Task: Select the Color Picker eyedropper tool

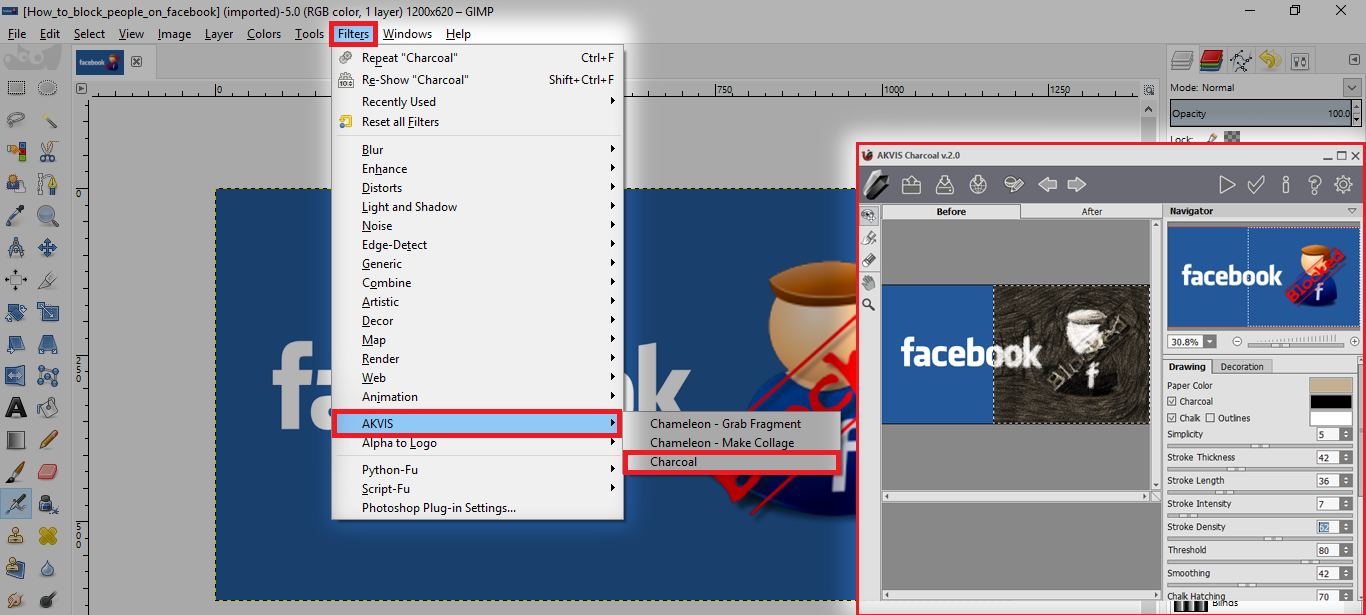Action: [16, 215]
